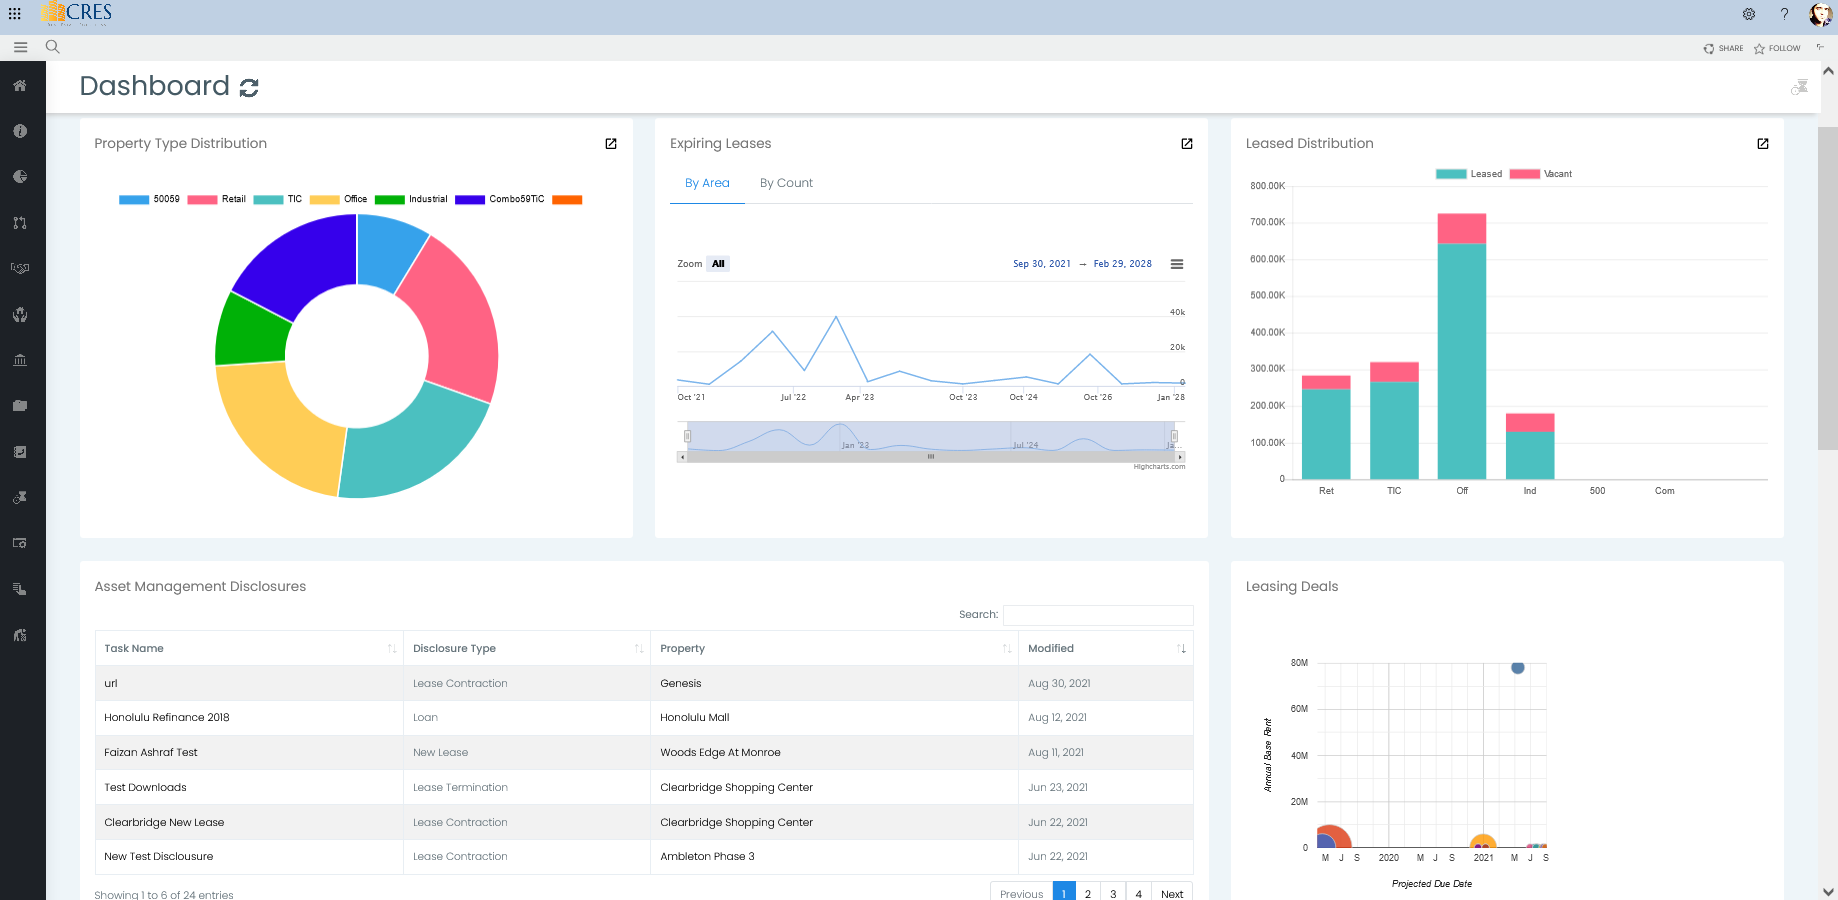The width and height of the screenshot is (1838, 900).
Task: Click the bank institution icon in the sidebar
Action: (19, 360)
